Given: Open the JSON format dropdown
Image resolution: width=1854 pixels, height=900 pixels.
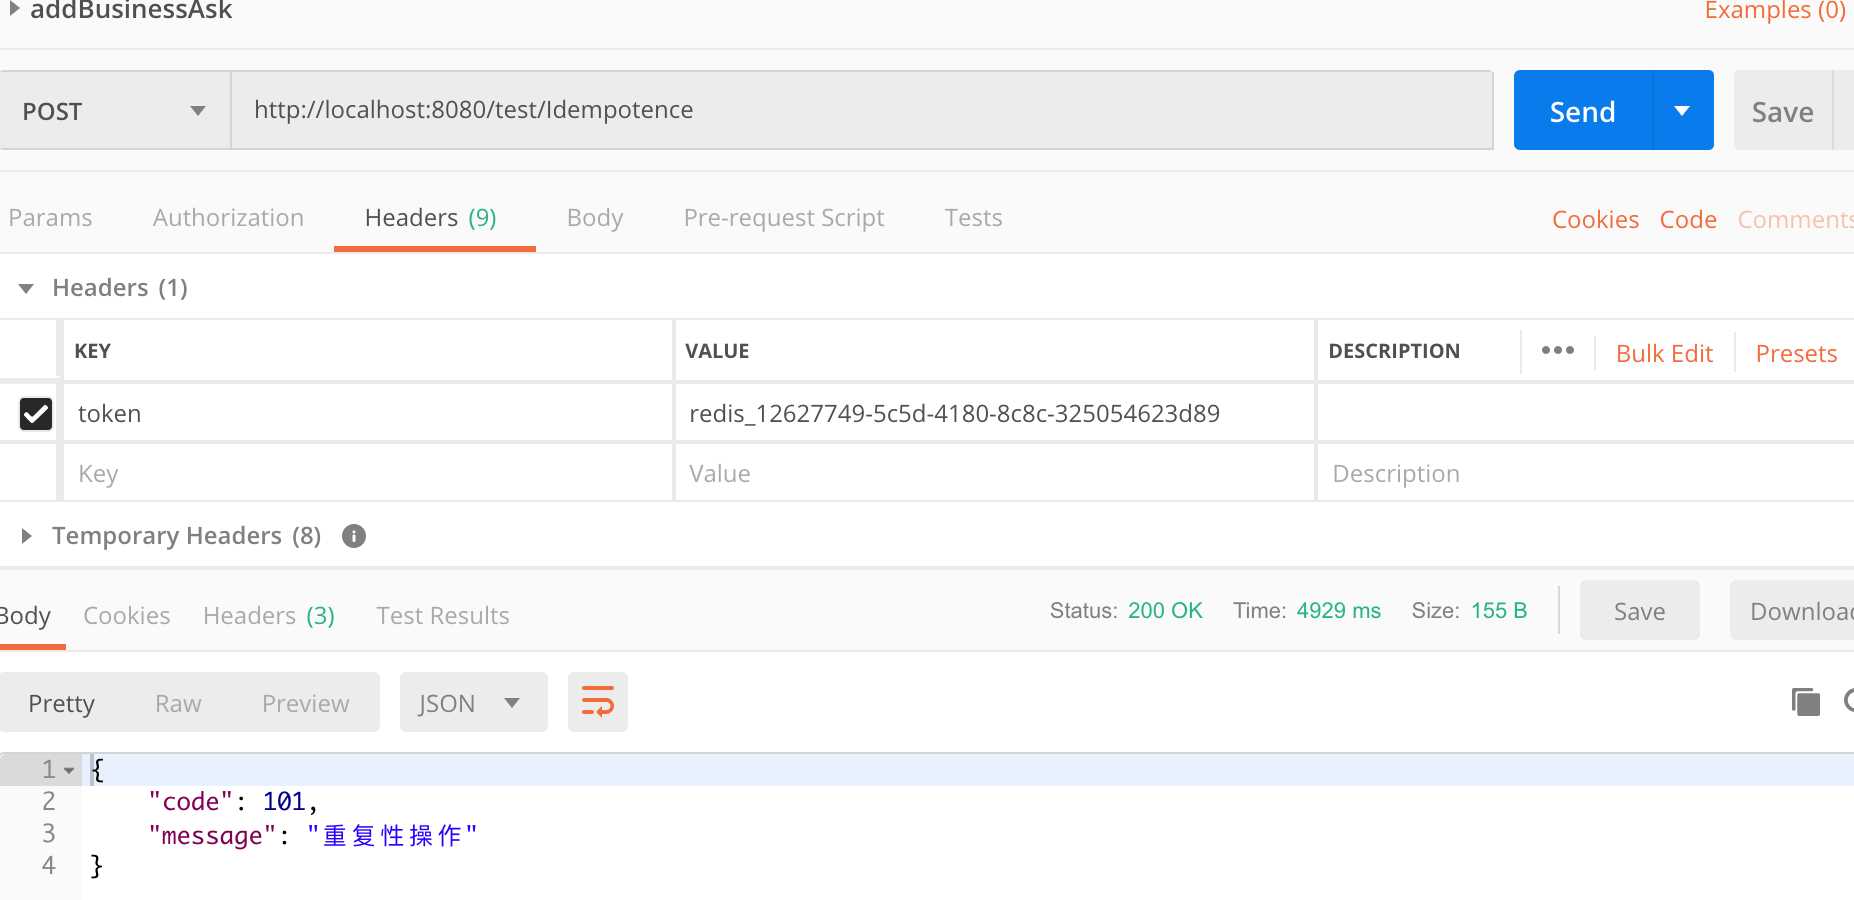Looking at the screenshot, I should tap(473, 703).
